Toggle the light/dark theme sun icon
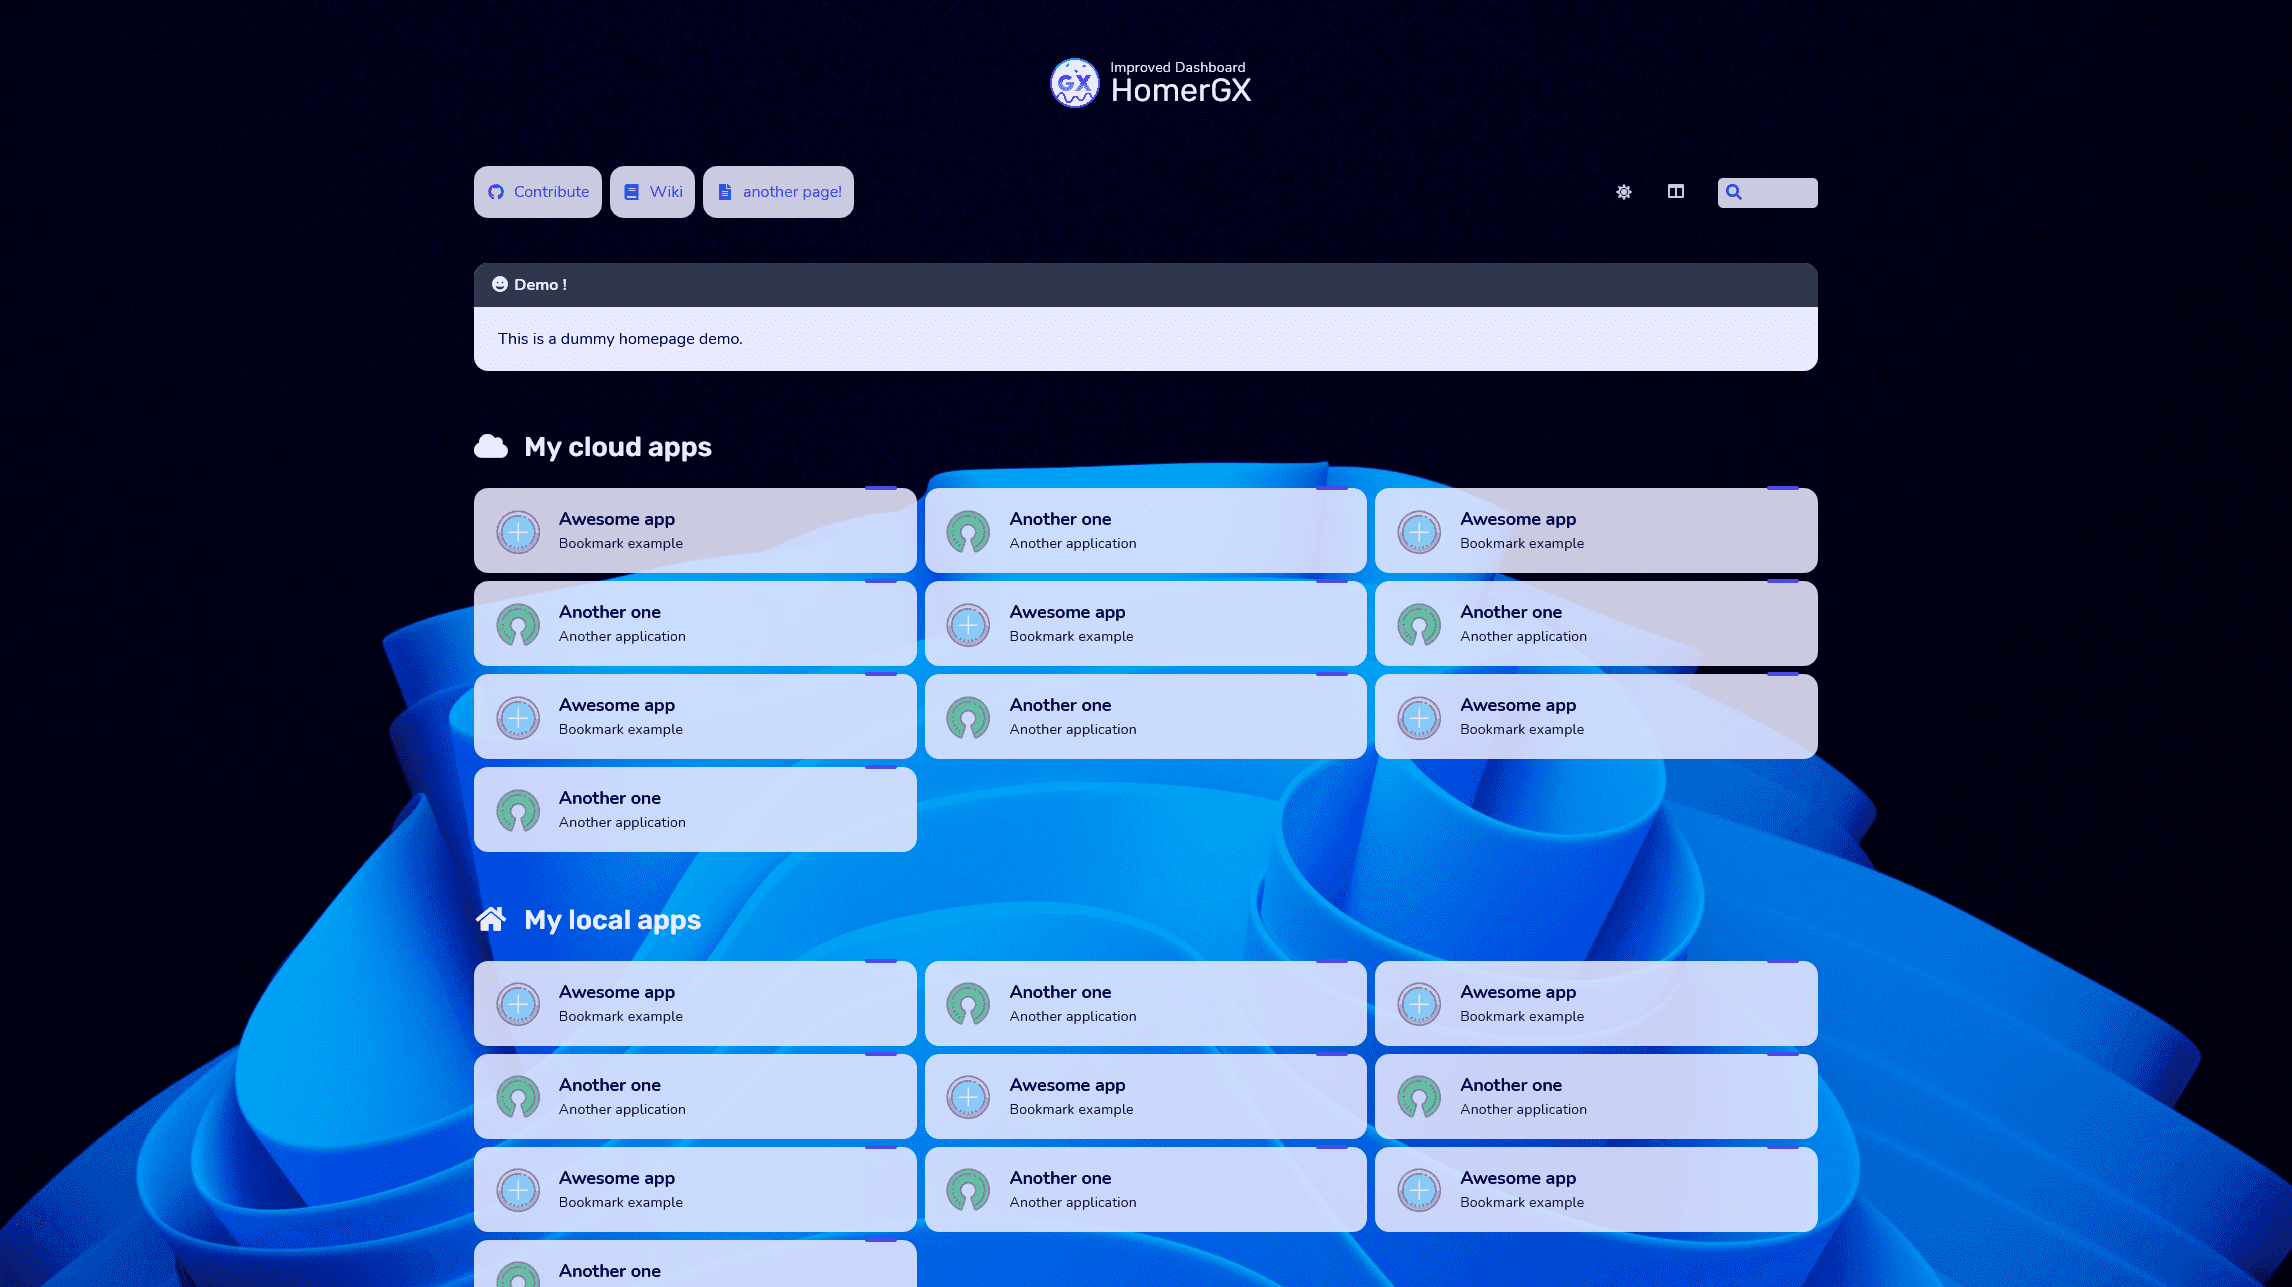The image size is (2292, 1287). (1624, 192)
